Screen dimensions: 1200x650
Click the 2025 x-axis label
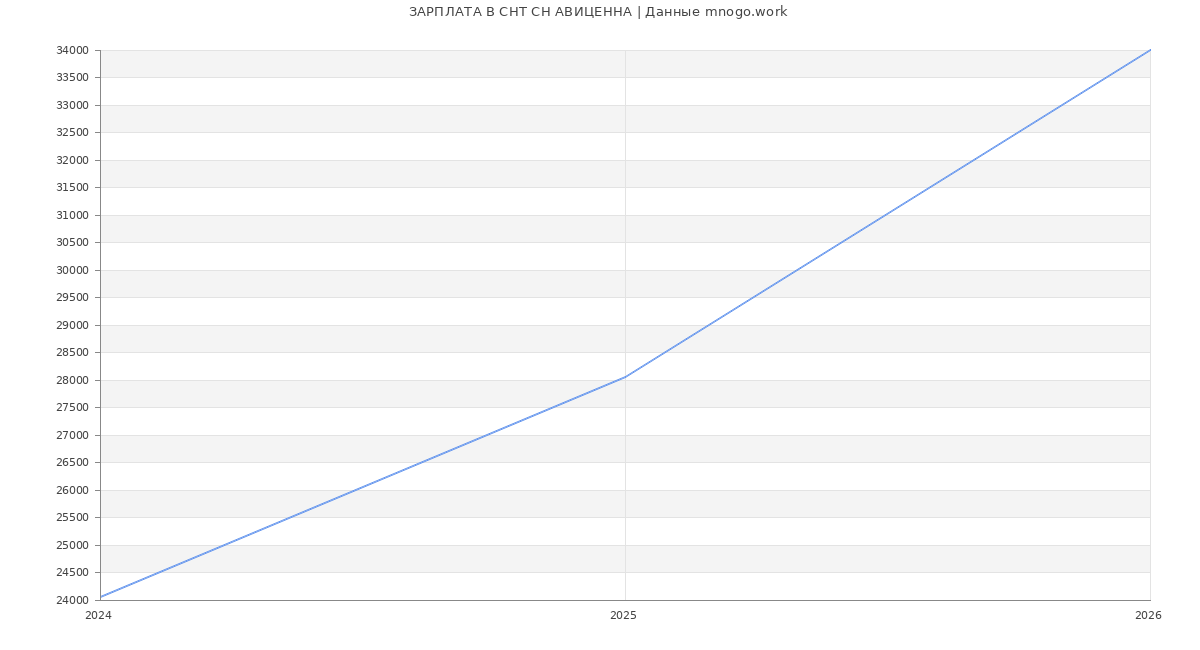click(623, 615)
